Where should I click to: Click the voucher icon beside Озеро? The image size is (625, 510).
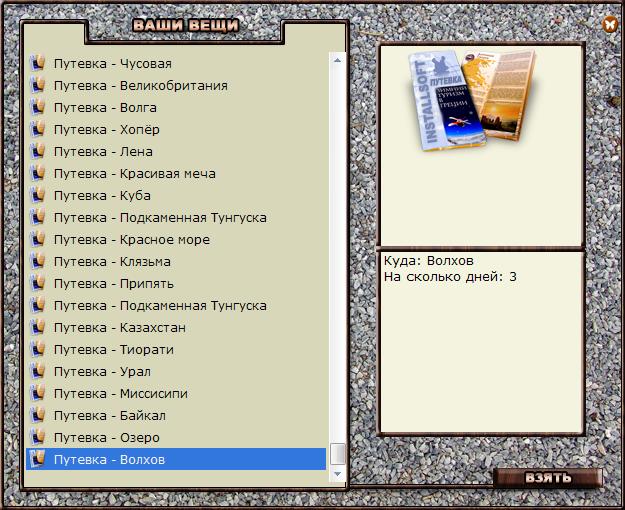tap(37, 437)
